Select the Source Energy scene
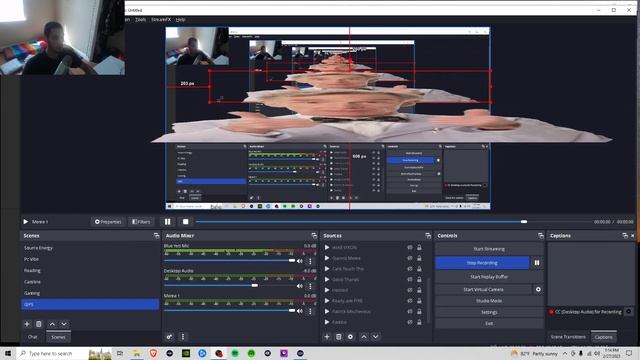The image size is (640, 360). pos(90,248)
